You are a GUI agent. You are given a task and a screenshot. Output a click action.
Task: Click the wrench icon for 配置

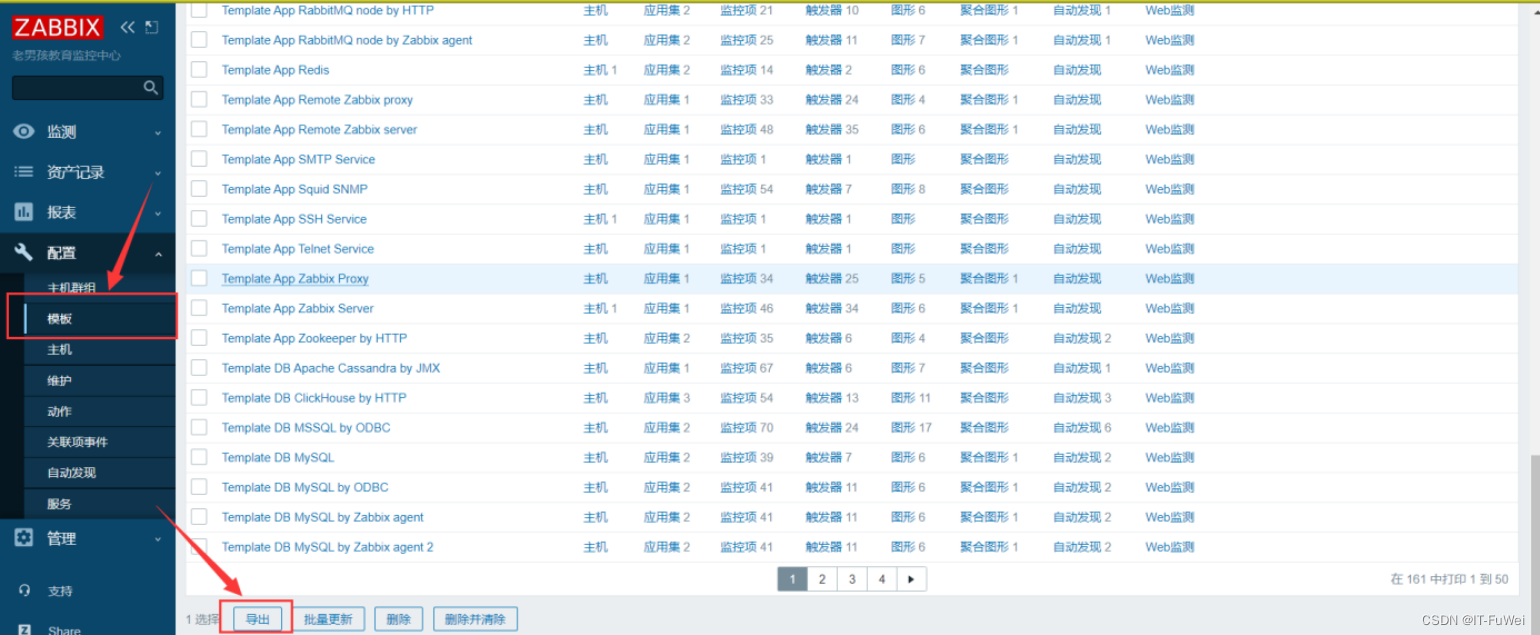pyautogui.click(x=23, y=252)
